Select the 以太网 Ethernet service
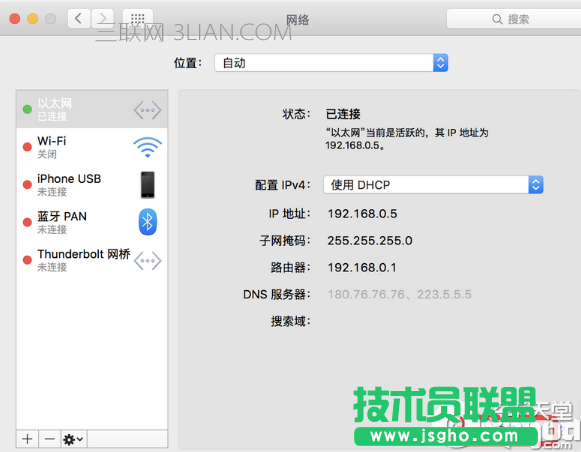Screen dimensions: 581x452 point(92,109)
